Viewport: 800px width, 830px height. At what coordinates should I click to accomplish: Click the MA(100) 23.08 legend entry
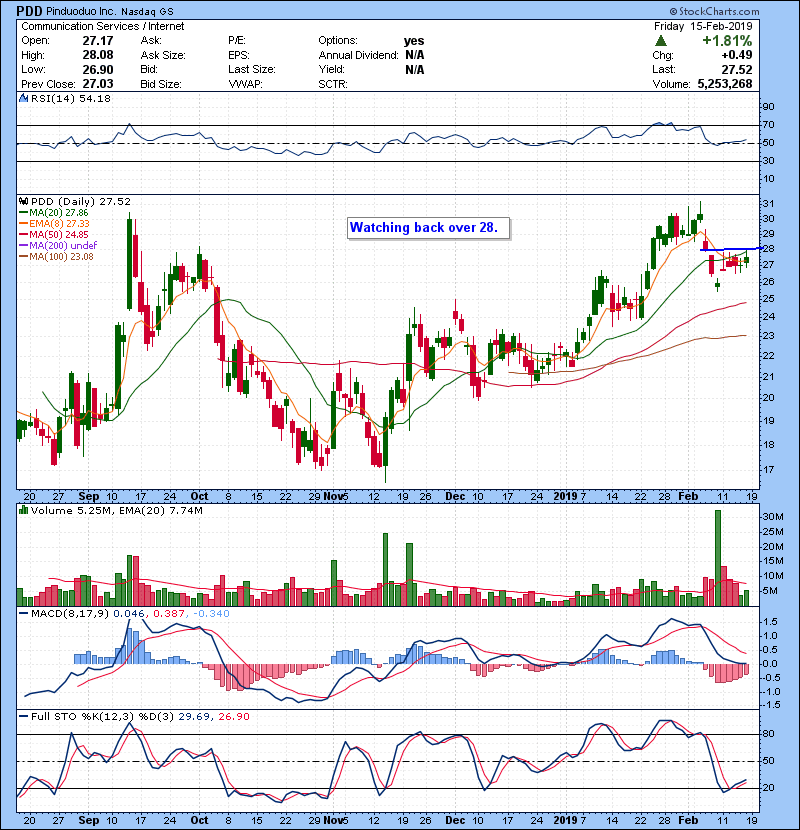pos(56,257)
